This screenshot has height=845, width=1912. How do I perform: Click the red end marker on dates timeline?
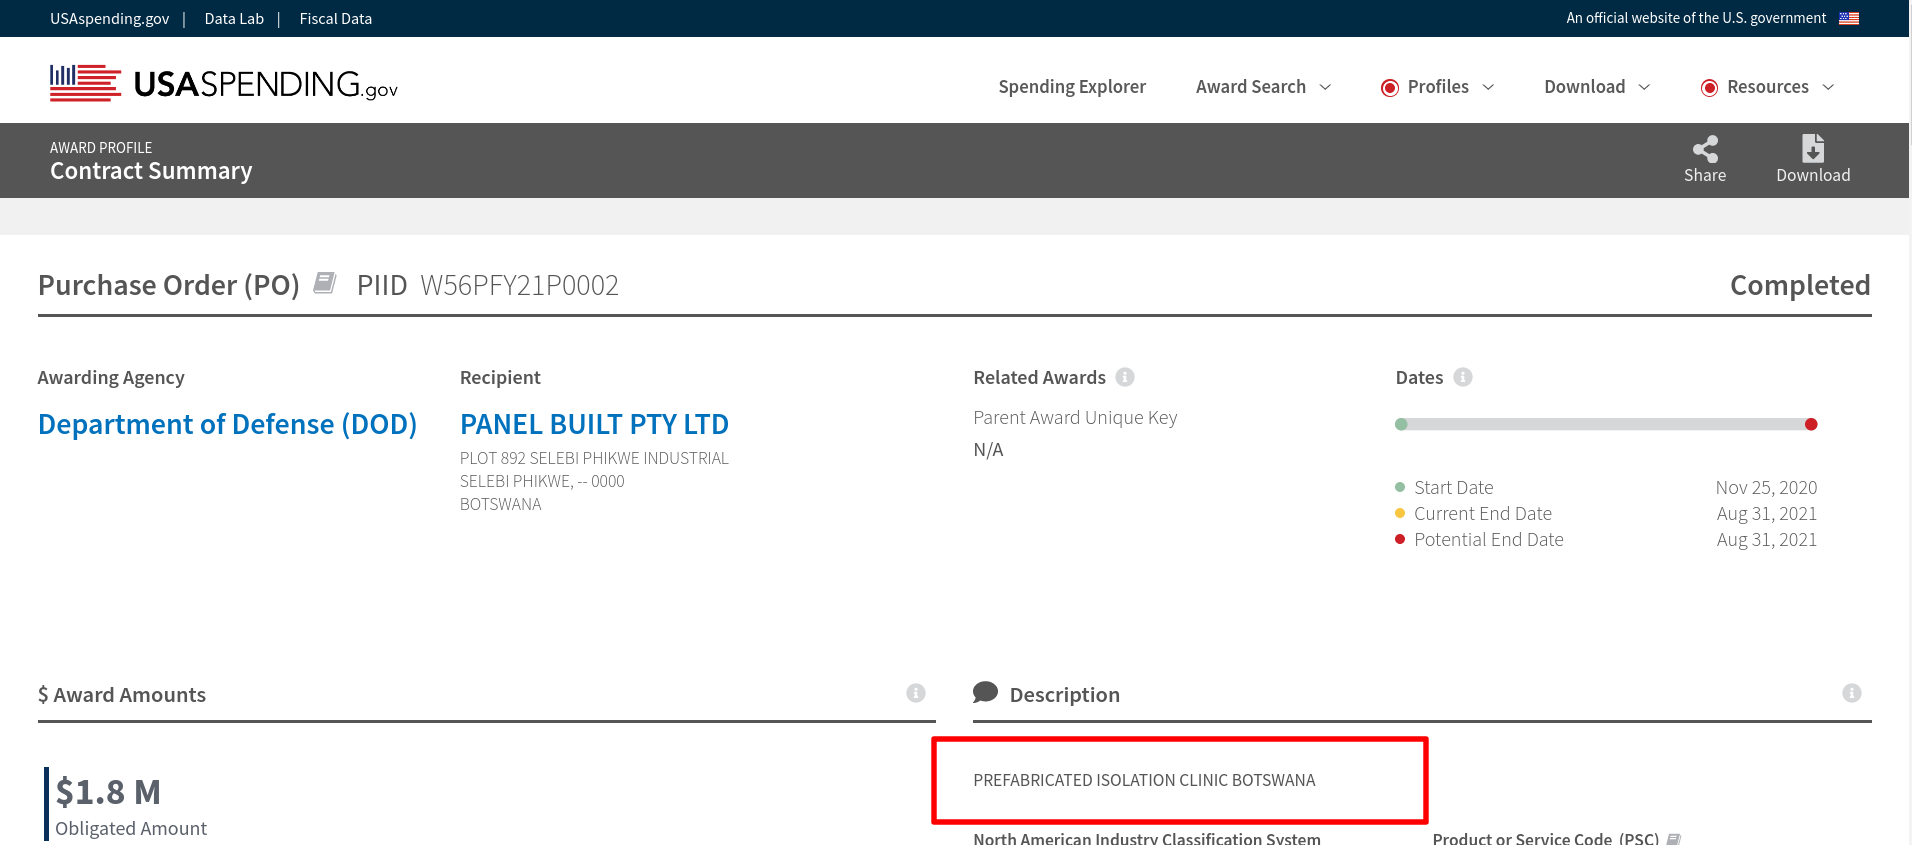pos(1811,424)
